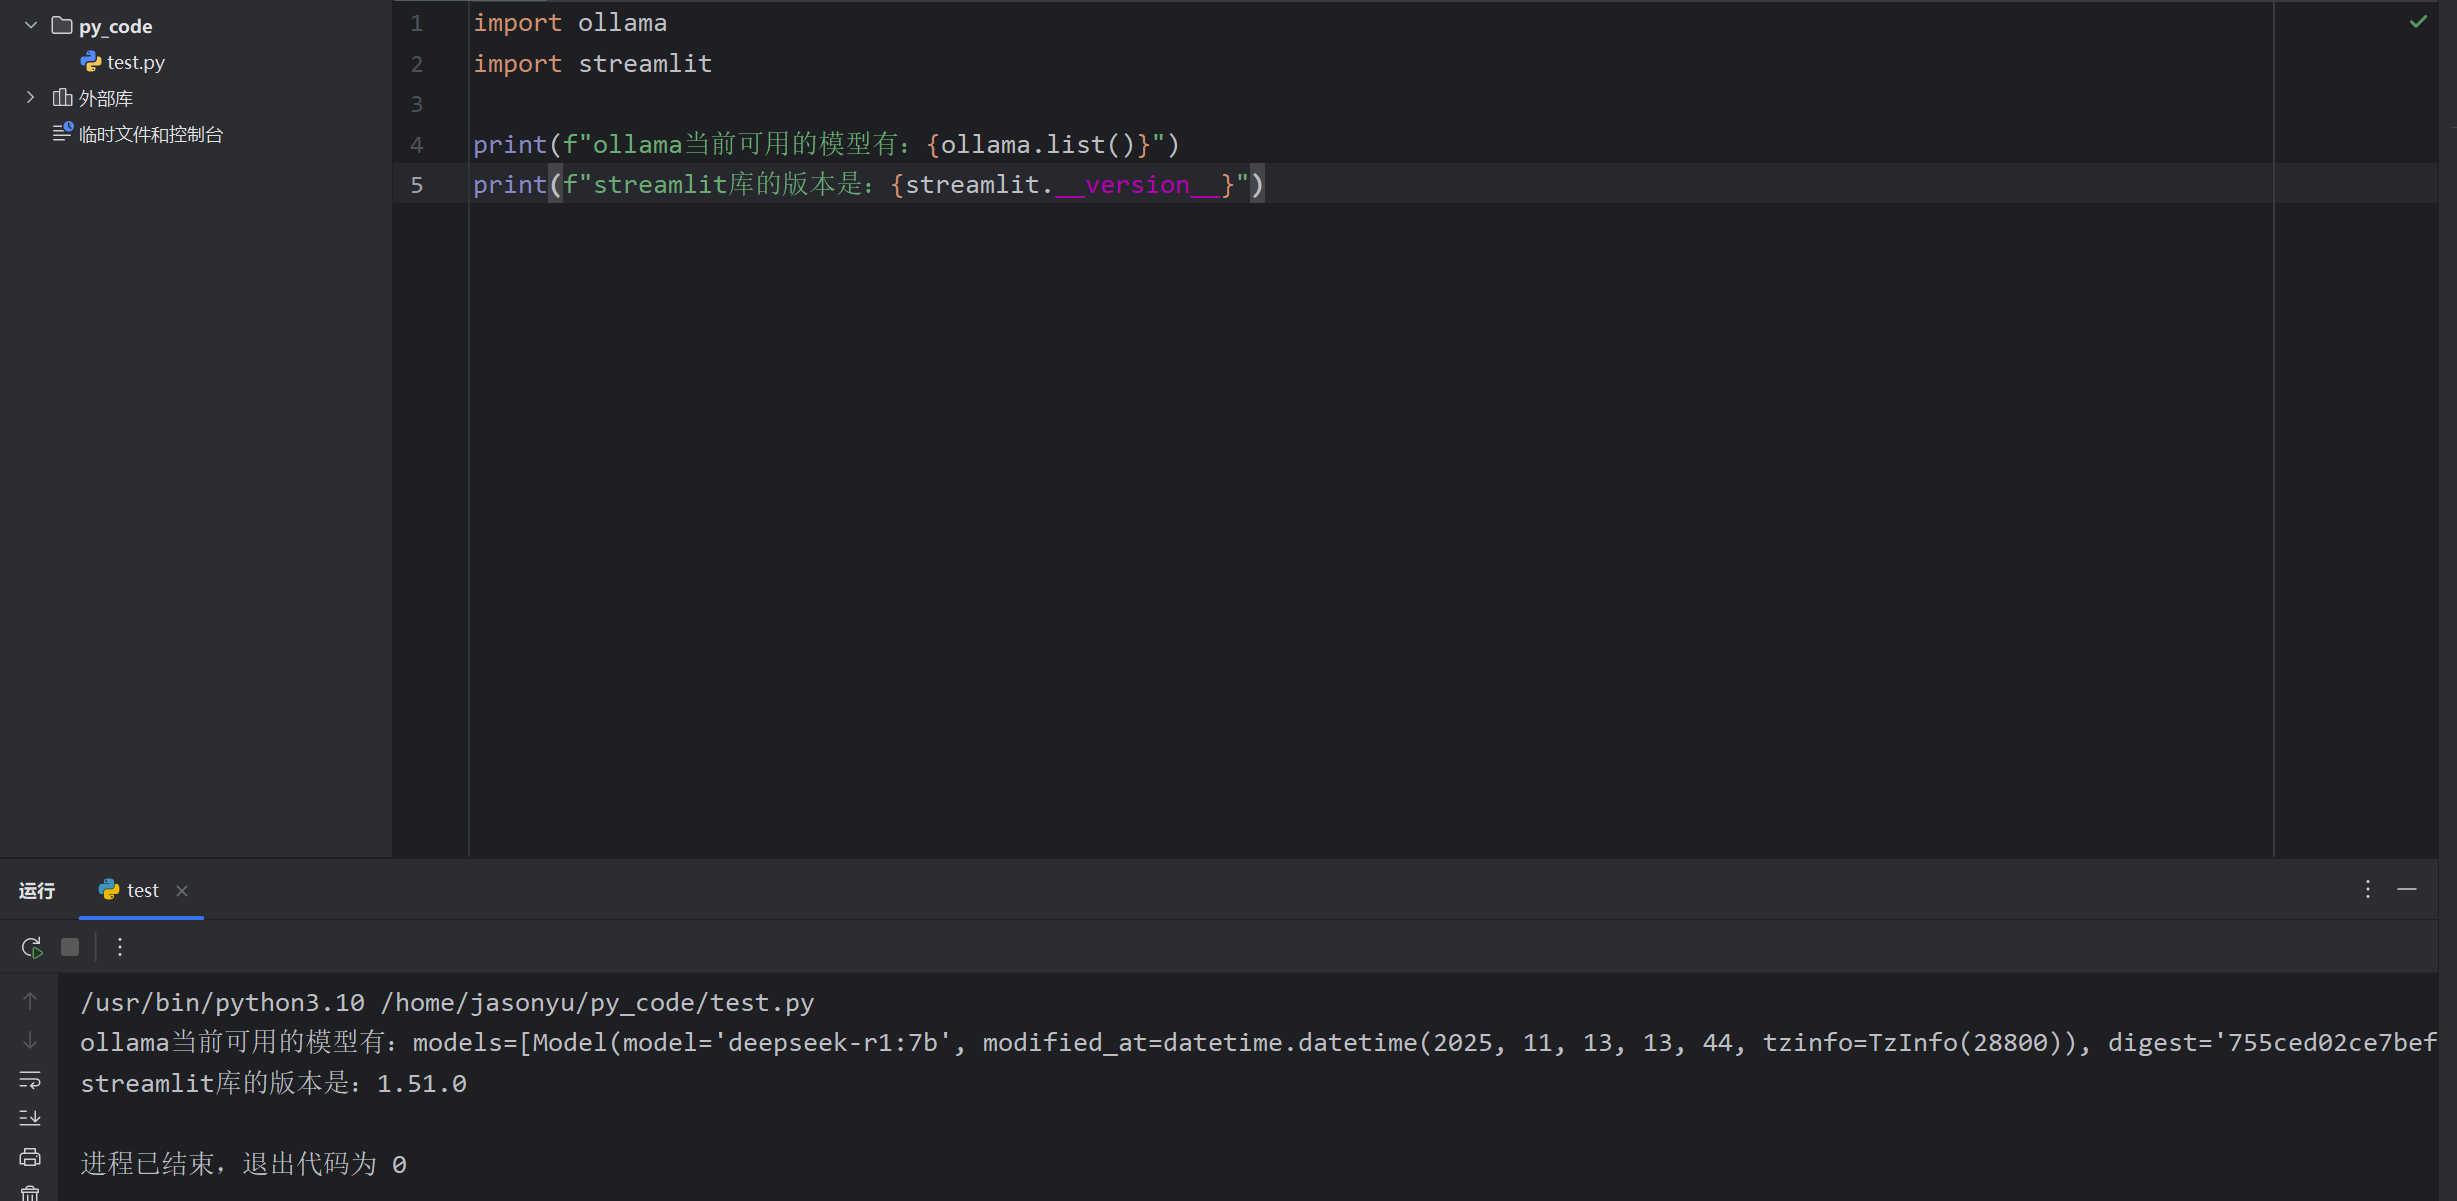Image resolution: width=2457 pixels, height=1201 pixels.
Task: Toggle scroll to end of output
Action: [x=30, y=1118]
